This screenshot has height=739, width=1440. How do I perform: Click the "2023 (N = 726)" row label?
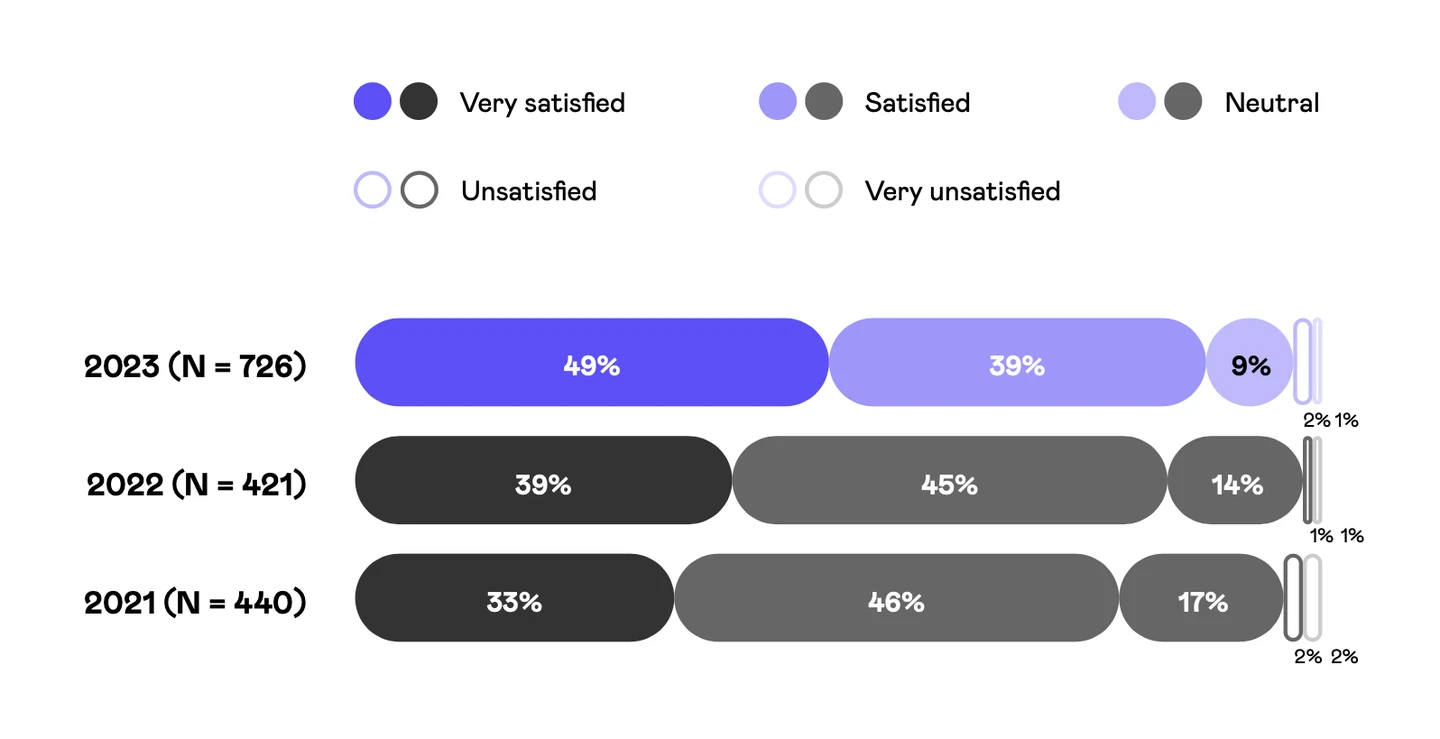(195, 366)
